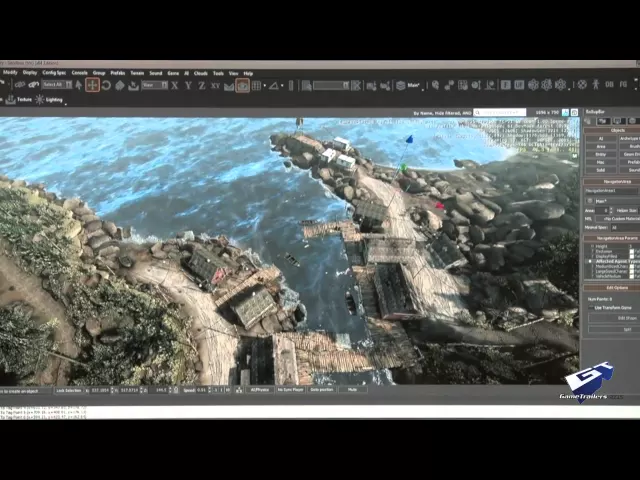Toggle Lock Selection in status bar
Screen dimensions: 640x480
coord(69,391)
